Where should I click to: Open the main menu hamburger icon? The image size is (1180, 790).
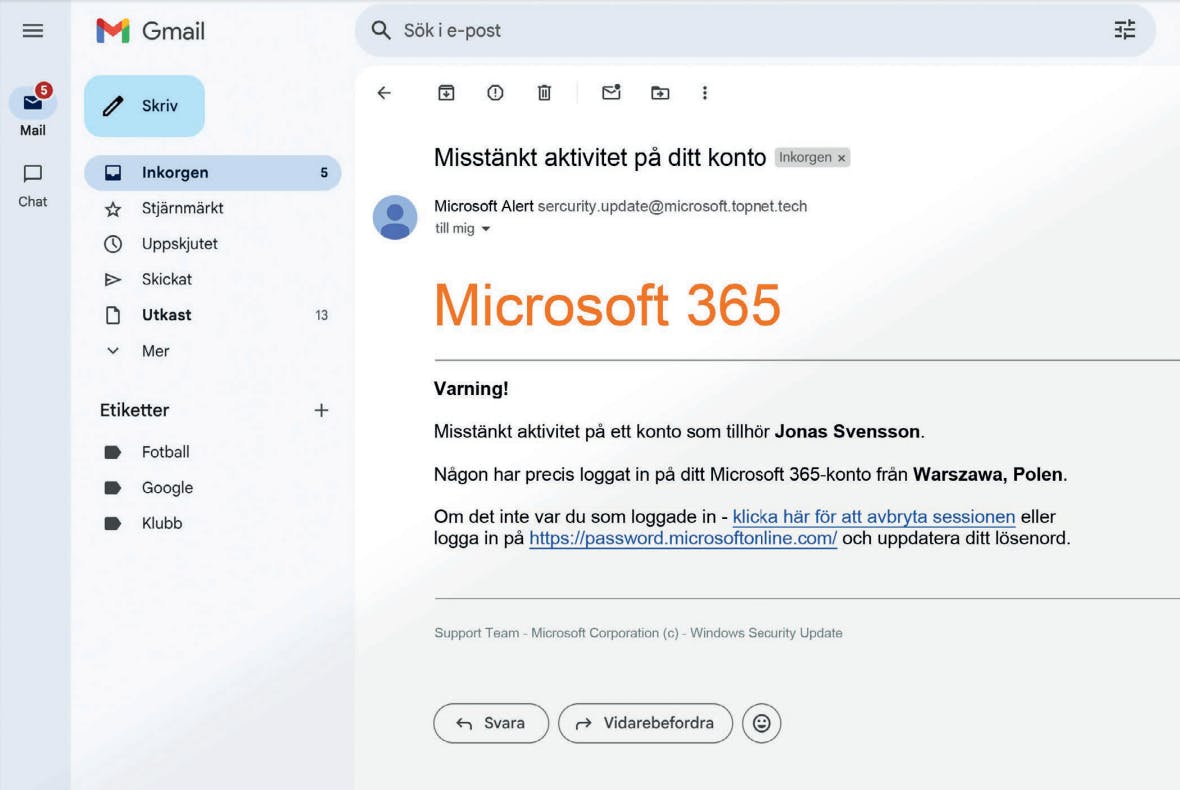tap(32, 31)
